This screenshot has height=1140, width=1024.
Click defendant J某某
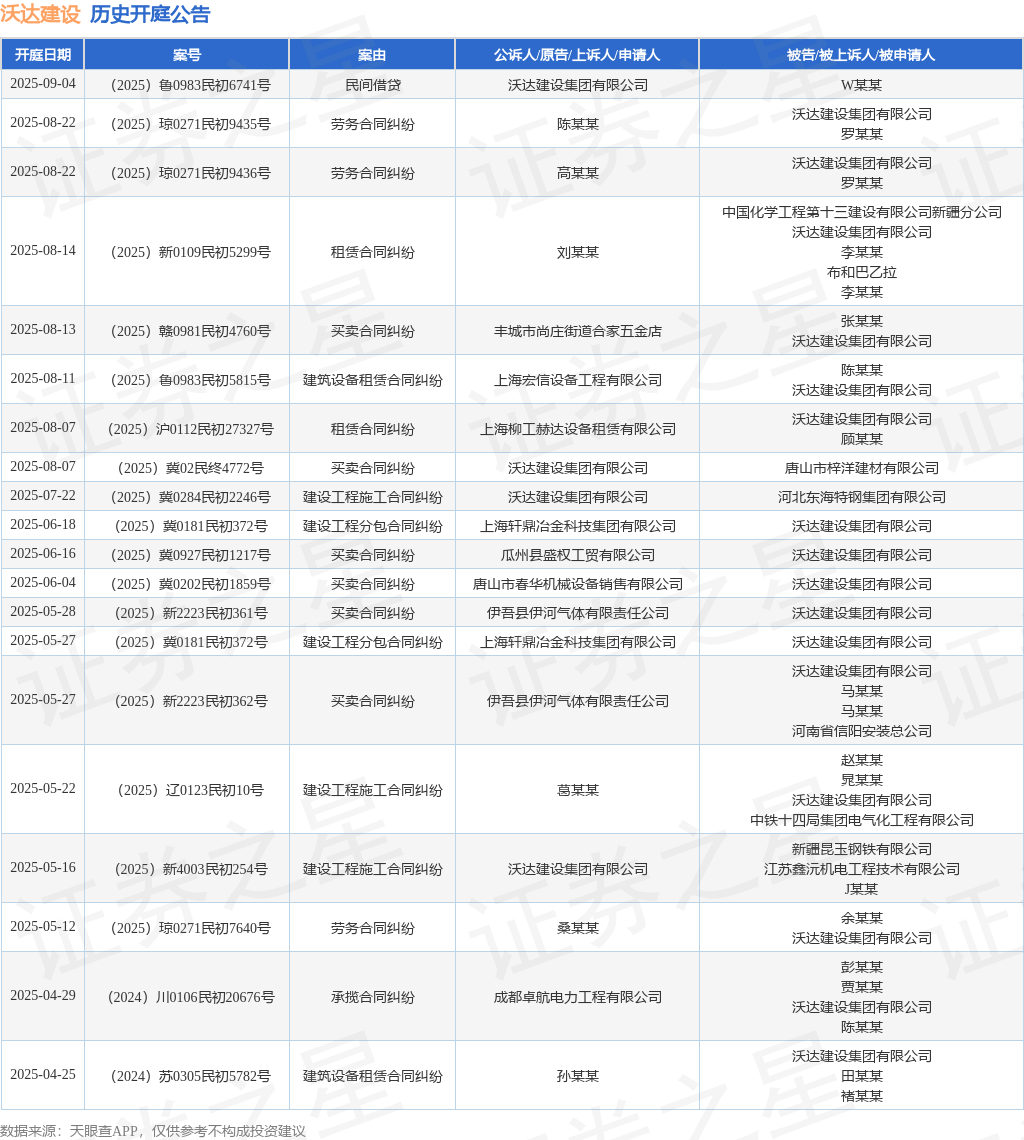tap(861, 889)
